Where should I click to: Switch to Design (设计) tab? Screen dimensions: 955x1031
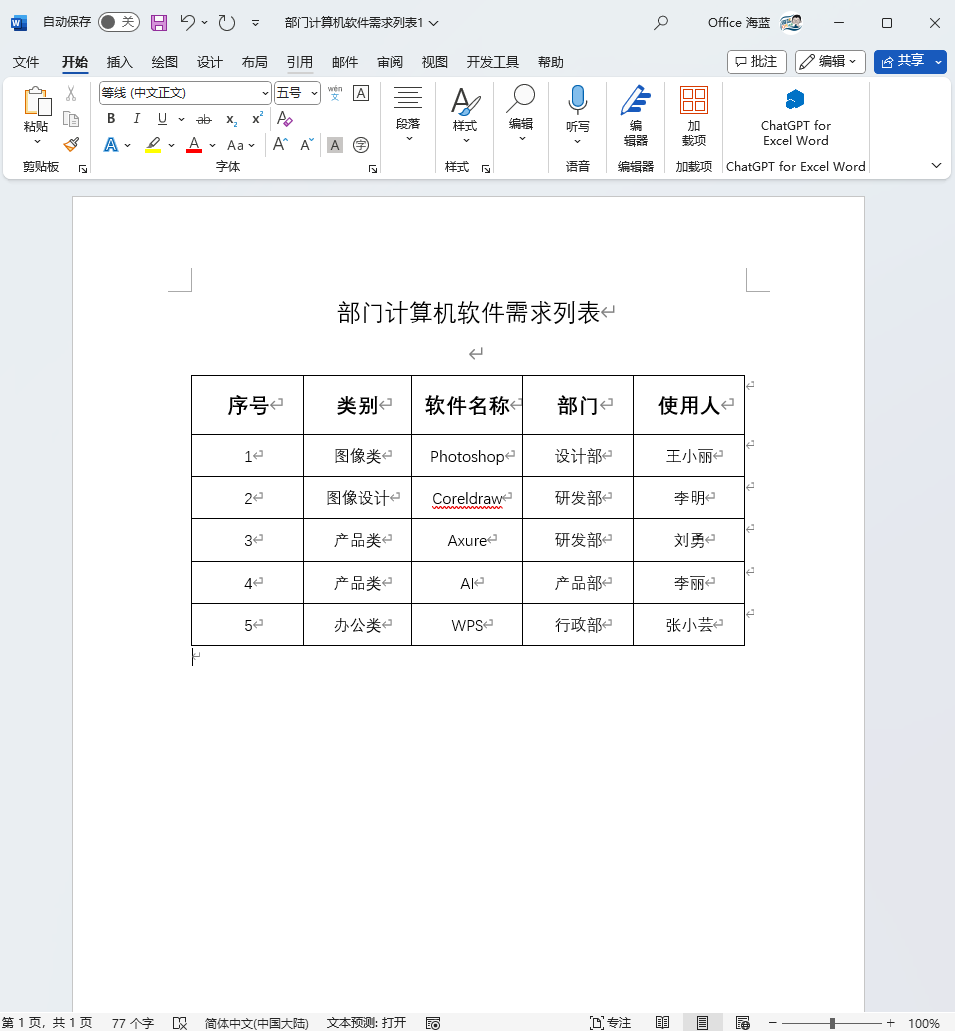tap(209, 62)
